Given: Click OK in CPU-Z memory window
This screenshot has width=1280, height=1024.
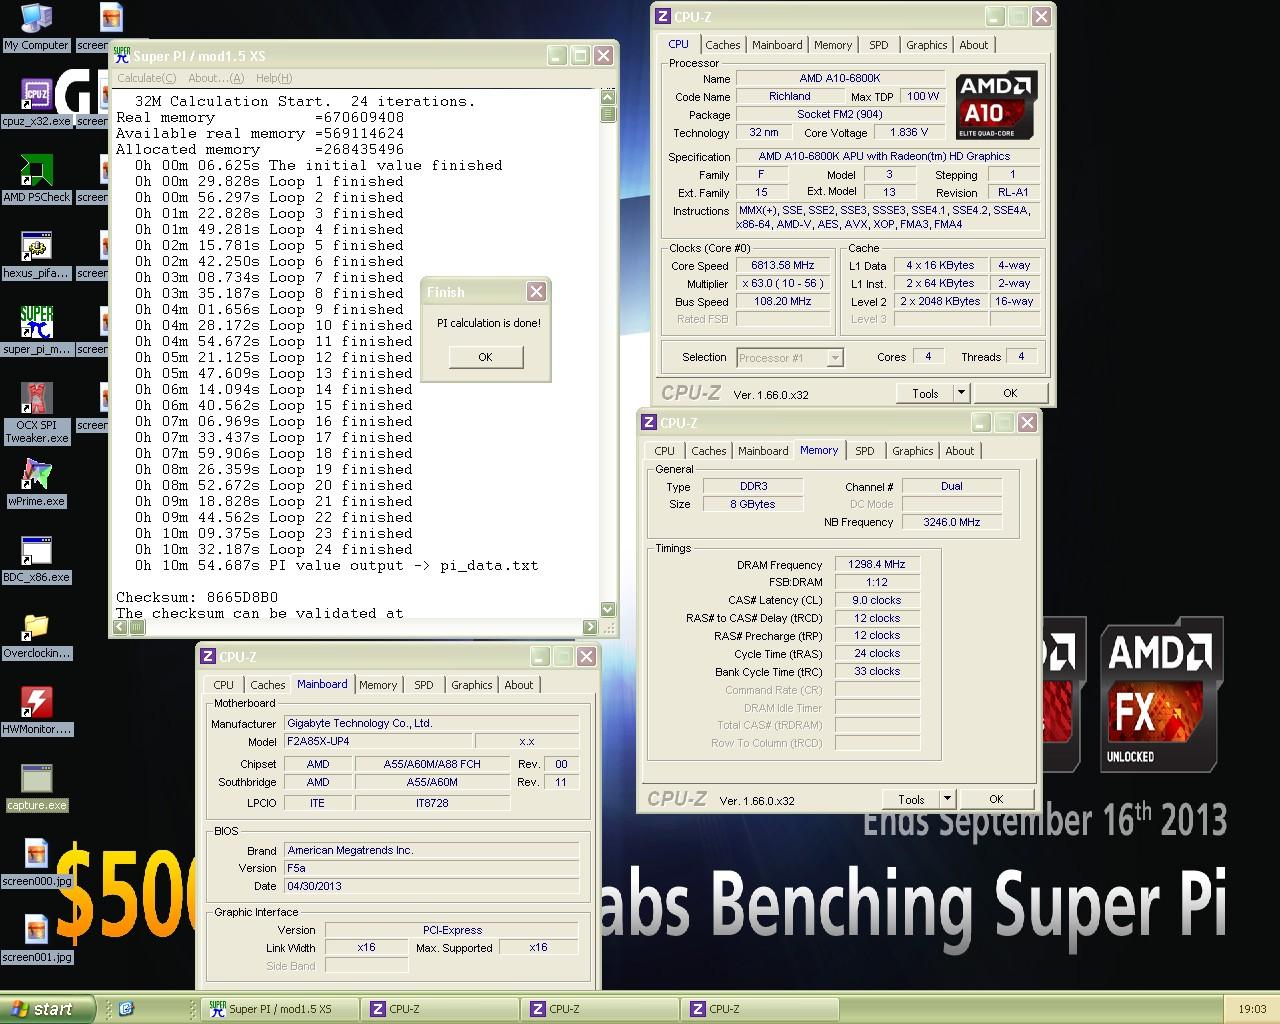Looking at the screenshot, I should point(996,799).
